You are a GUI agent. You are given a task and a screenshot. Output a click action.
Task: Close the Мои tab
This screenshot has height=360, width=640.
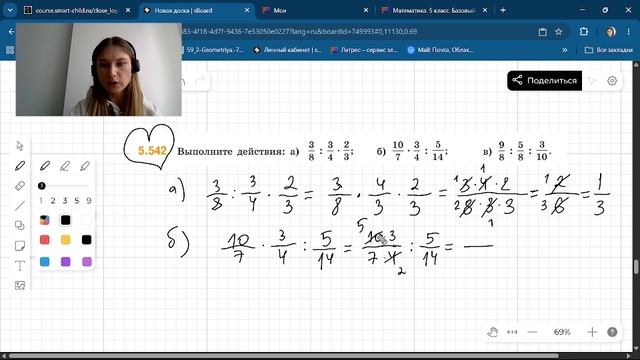[366, 10]
